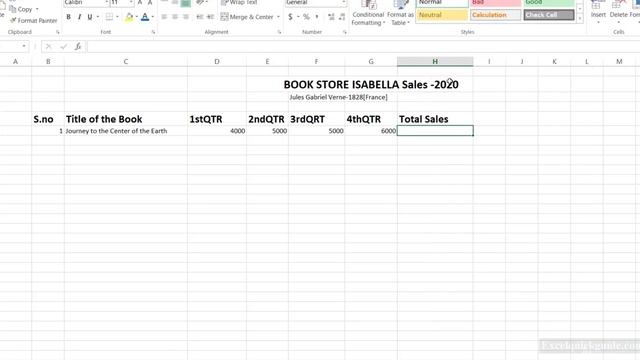The width and height of the screenshot is (640, 360).
Task: Increase decimal places
Action: pos(331,17)
